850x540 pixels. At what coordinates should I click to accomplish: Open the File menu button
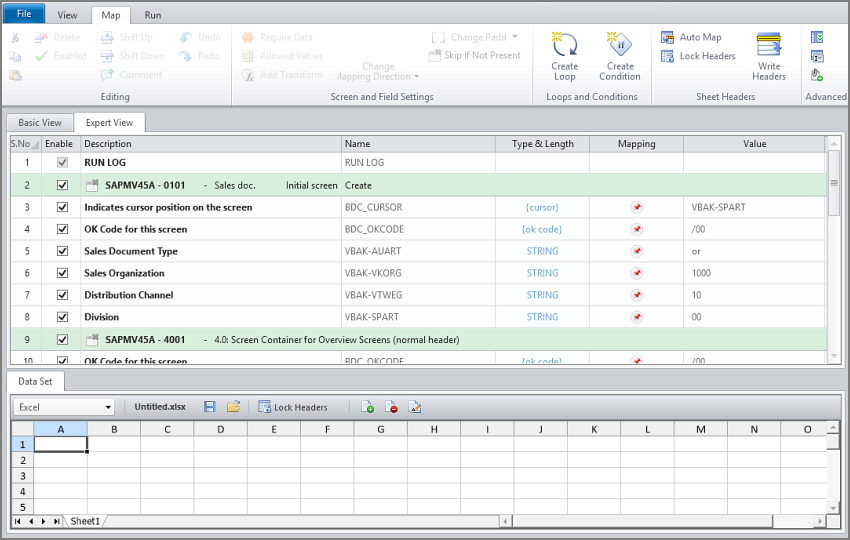24,14
